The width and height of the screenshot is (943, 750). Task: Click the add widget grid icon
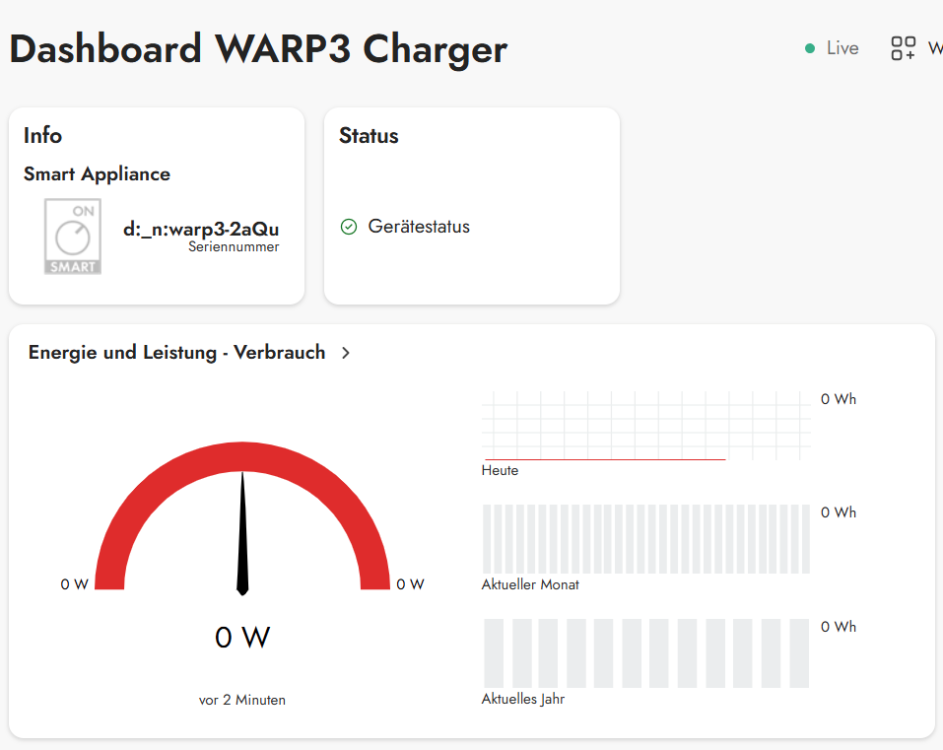point(903,48)
